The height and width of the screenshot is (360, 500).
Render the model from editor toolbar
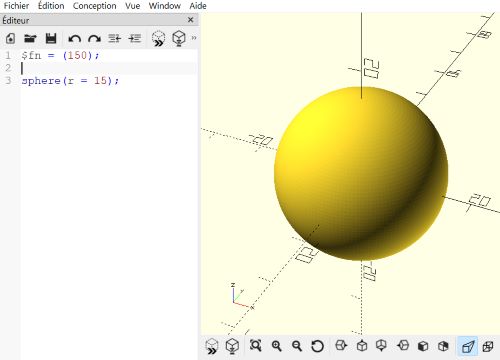pyautogui.click(x=179, y=39)
